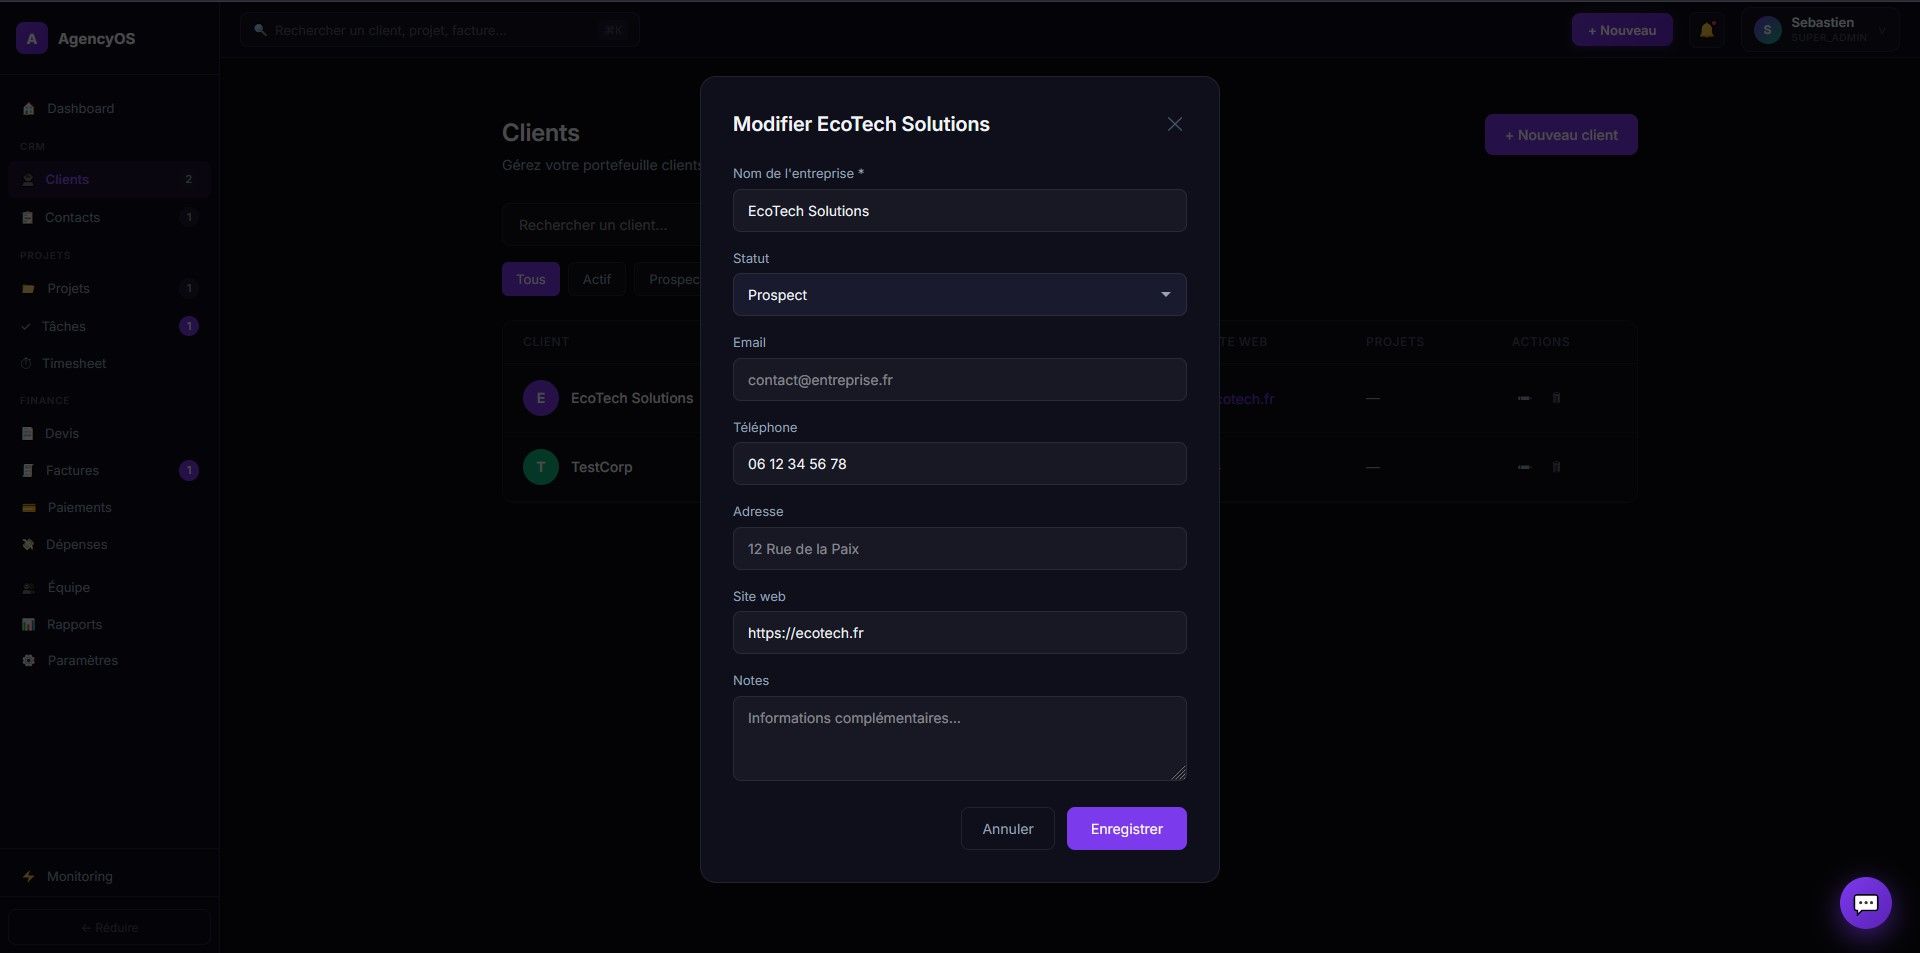Focus the Email field
Viewport: 1920px width, 953px height.
(x=960, y=380)
